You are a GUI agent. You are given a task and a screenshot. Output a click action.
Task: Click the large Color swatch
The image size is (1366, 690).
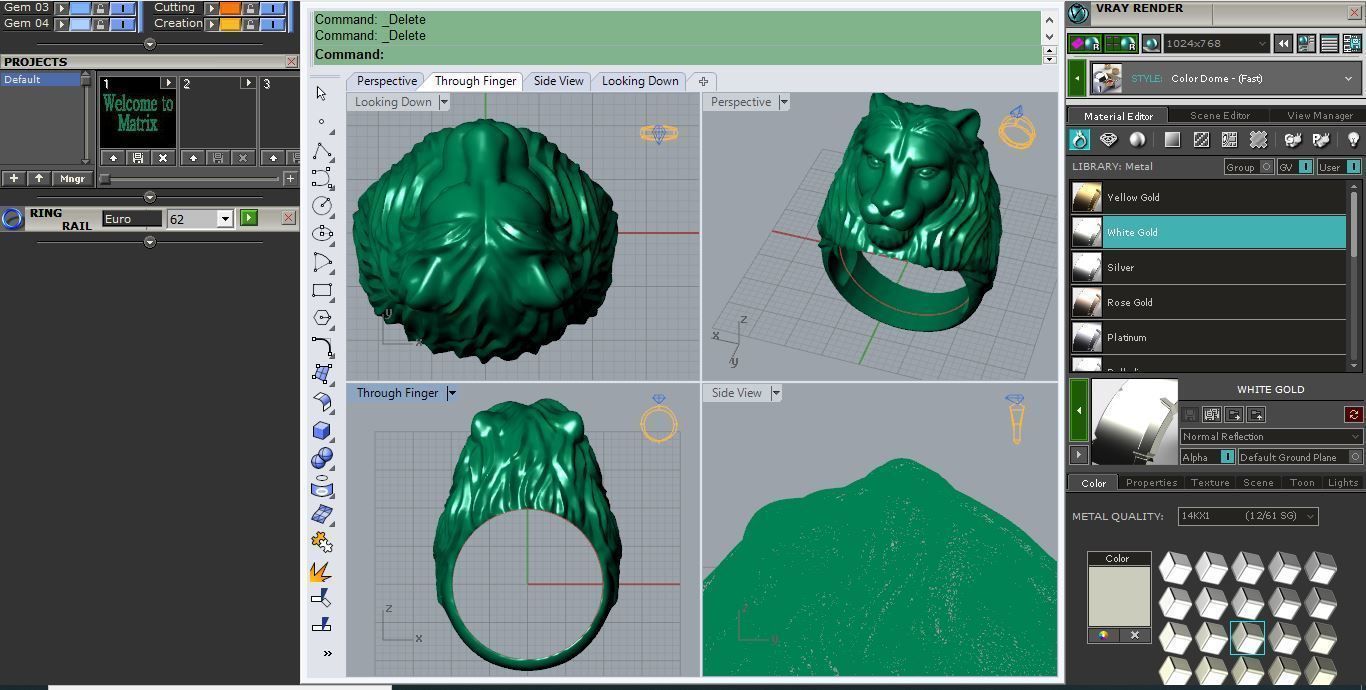coord(1119,596)
